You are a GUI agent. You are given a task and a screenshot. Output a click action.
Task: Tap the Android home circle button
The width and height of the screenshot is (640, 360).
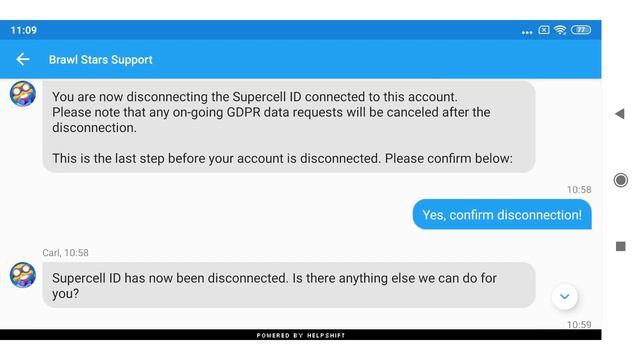click(620, 180)
